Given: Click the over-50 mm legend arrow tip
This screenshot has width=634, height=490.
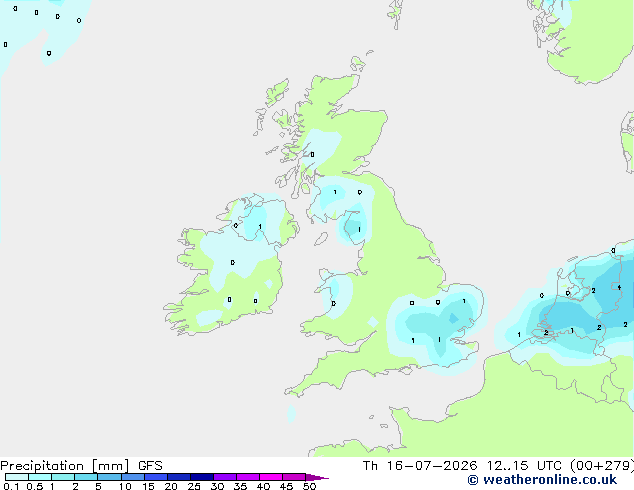Looking at the screenshot, I should pos(317,477).
